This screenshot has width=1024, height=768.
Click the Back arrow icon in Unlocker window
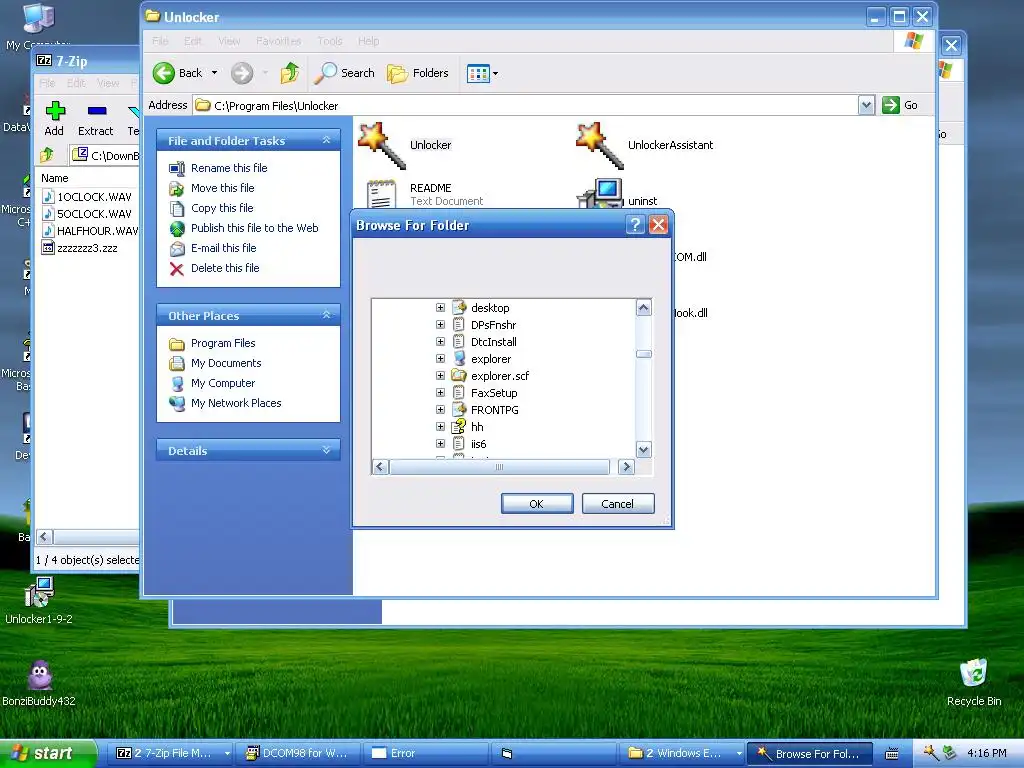click(164, 73)
